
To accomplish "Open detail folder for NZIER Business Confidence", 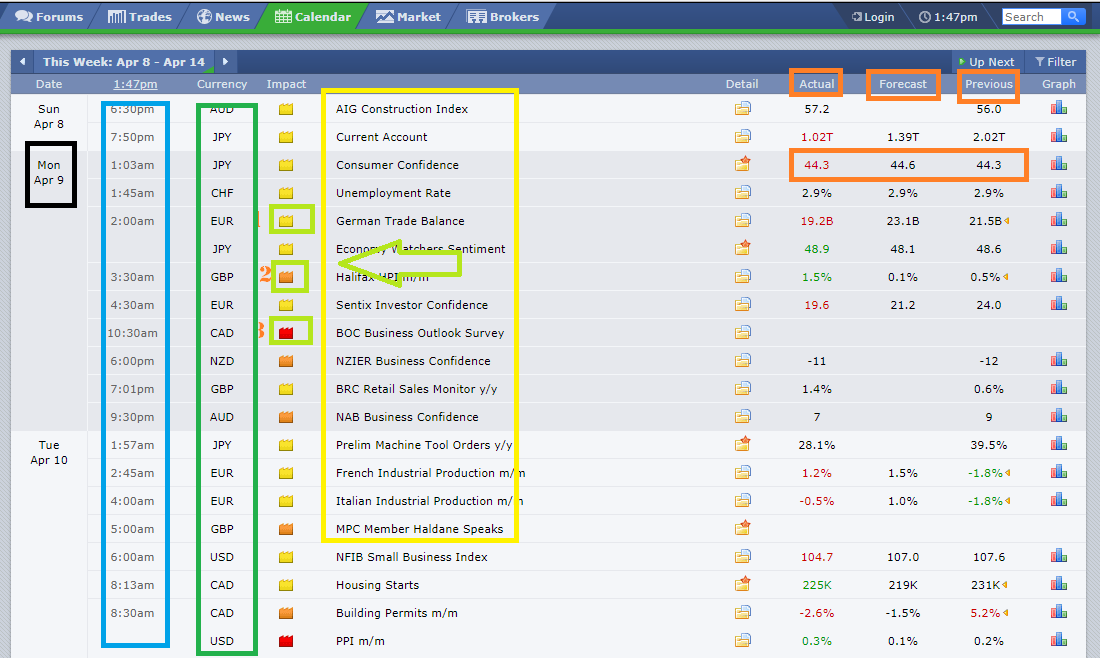I will [742, 361].
